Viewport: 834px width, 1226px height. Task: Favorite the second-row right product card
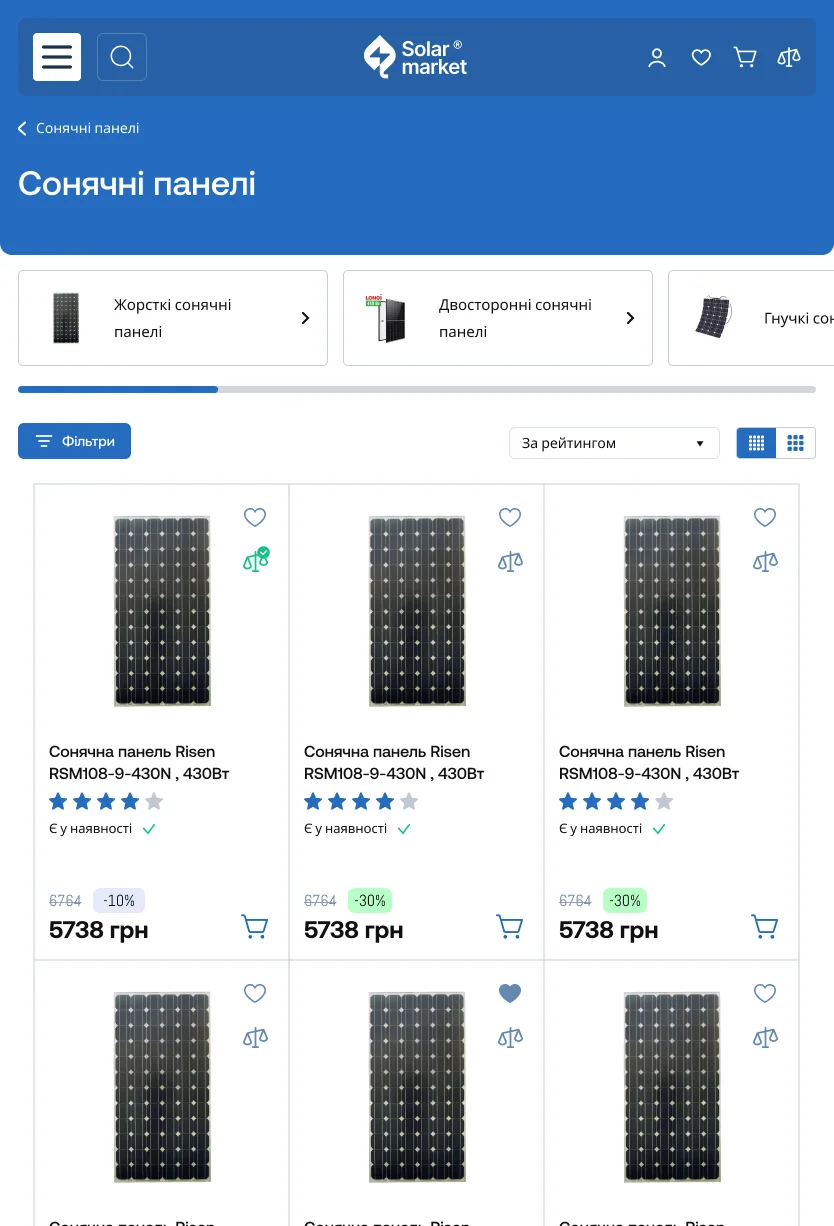click(765, 993)
